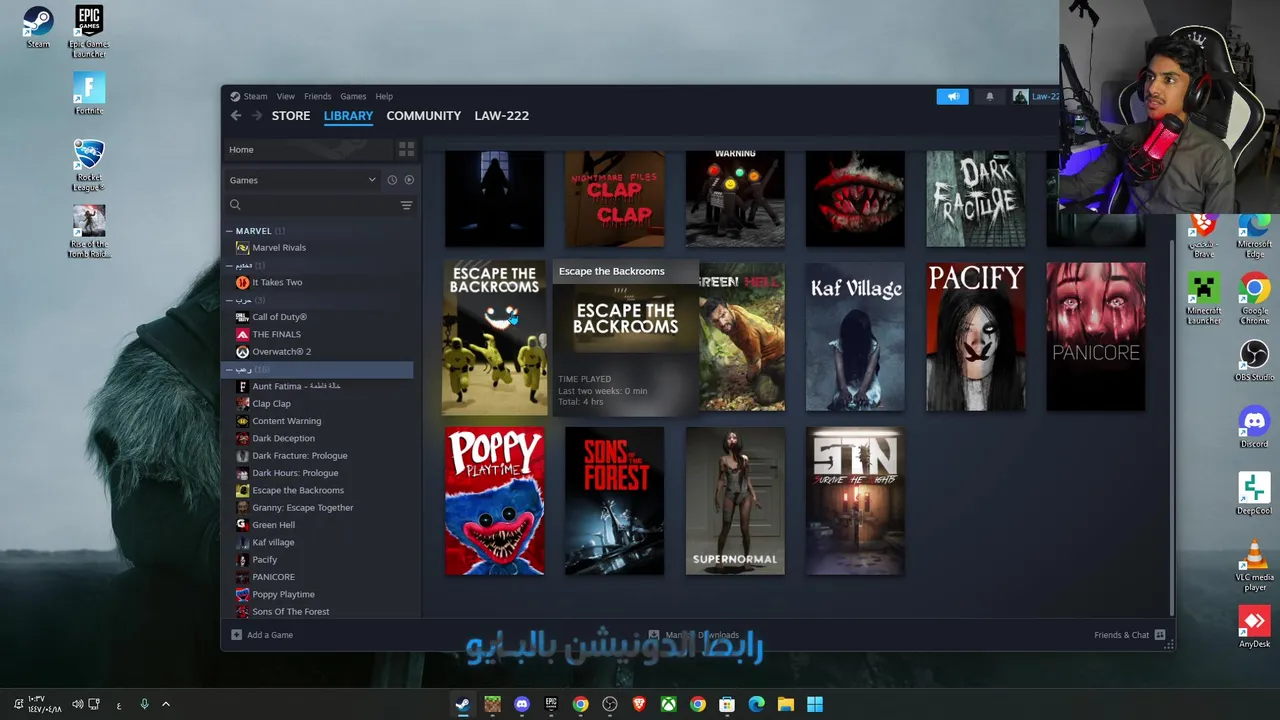
Task: Toggle show ready-to-play games filter
Action: (x=409, y=180)
